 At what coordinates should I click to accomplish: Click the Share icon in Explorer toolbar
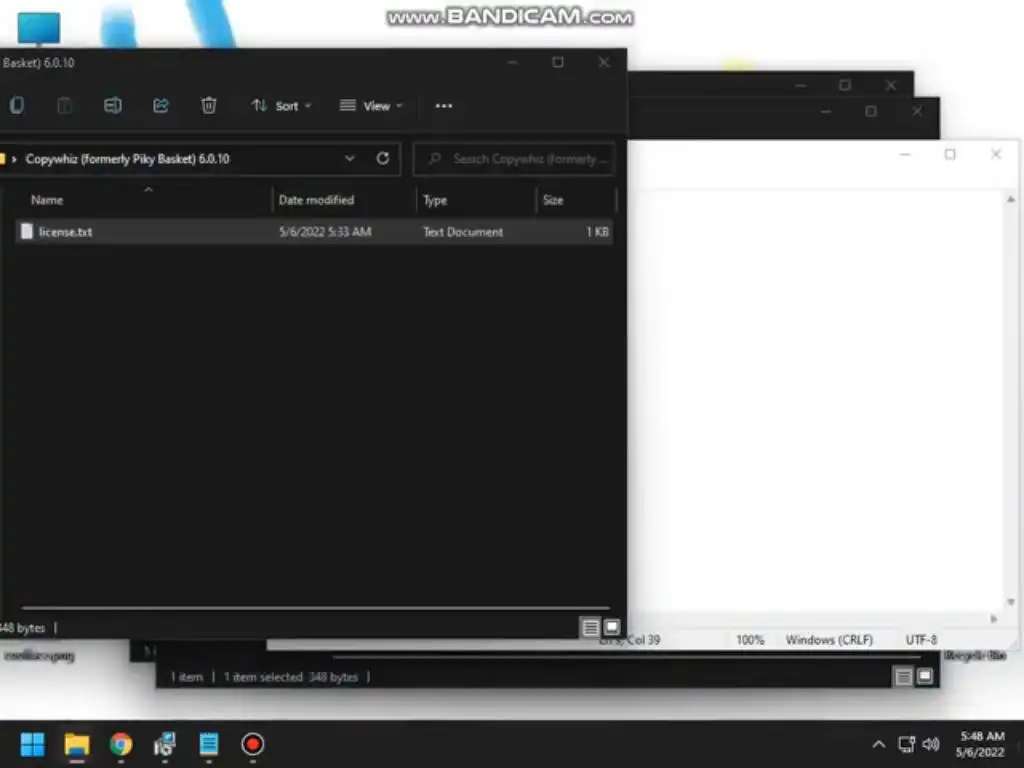click(x=161, y=105)
